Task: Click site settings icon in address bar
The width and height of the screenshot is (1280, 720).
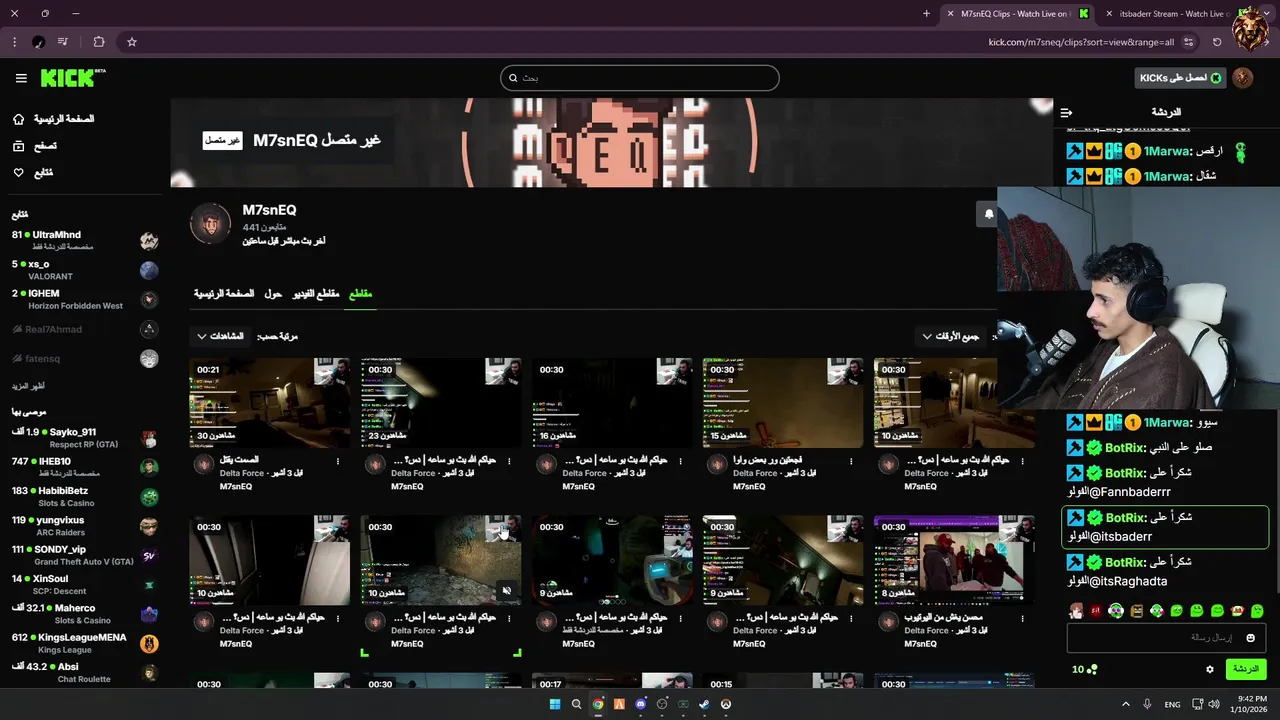Action: [x=1188, y=42]
